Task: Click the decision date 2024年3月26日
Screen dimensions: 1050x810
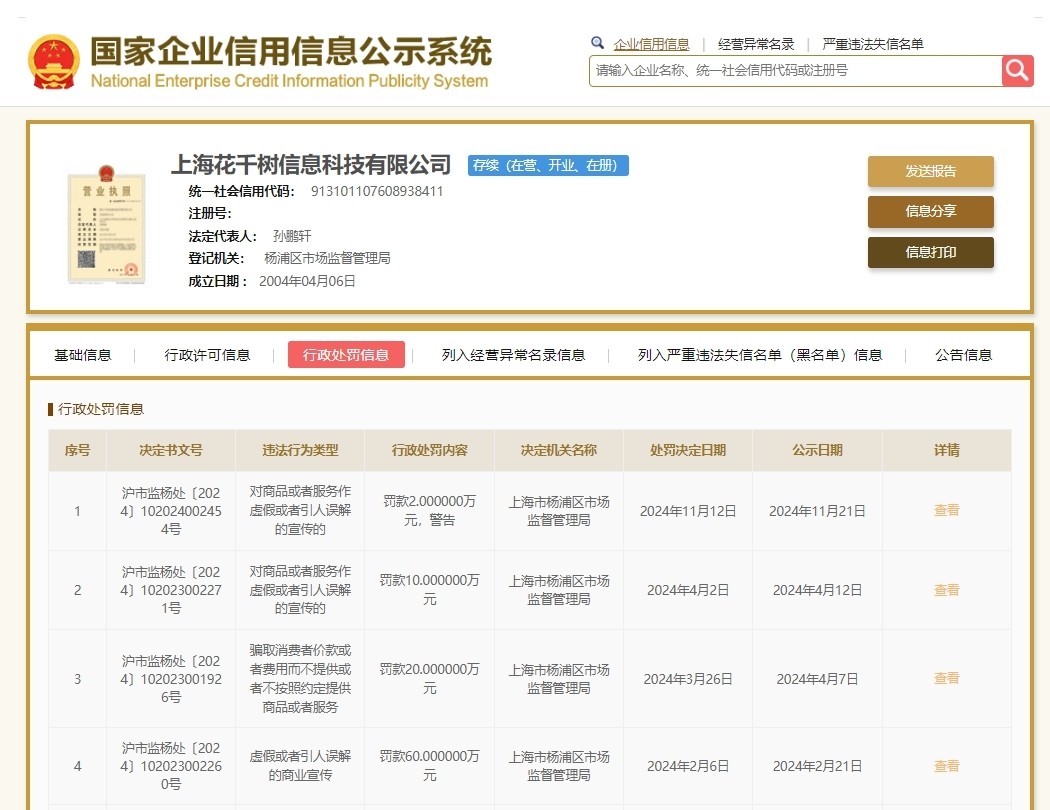Action: click(688, 679)
